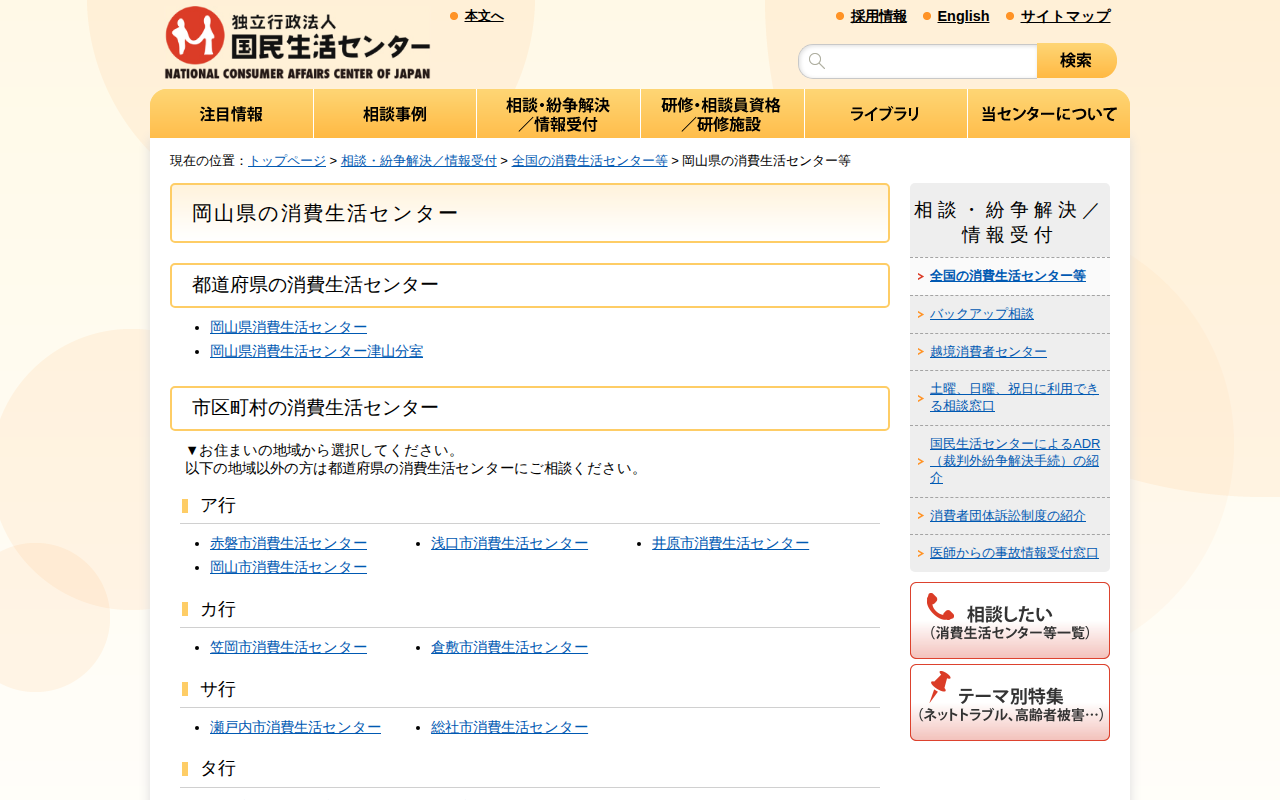Click breadcrumb link 相談・紛争解決／情報受付
The width and height of the screenshot is (1280, 800).
419,161
